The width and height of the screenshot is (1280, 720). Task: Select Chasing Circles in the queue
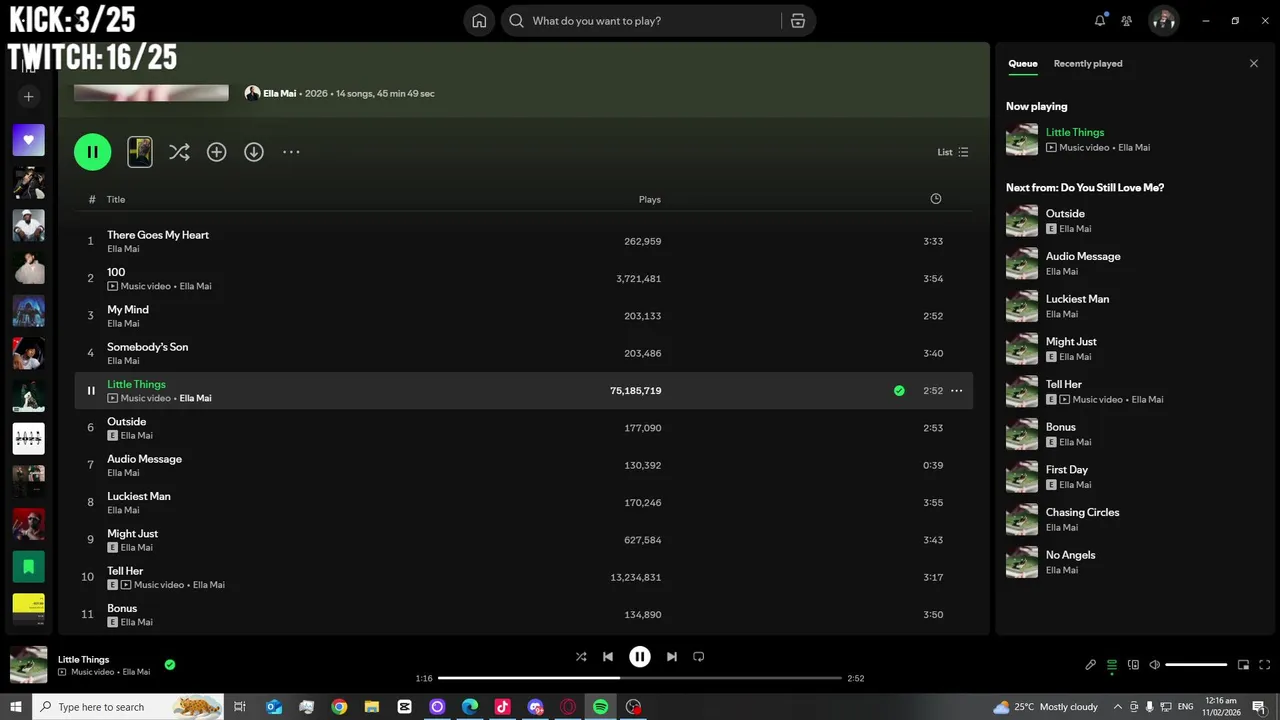click(x=1135, y=519)
